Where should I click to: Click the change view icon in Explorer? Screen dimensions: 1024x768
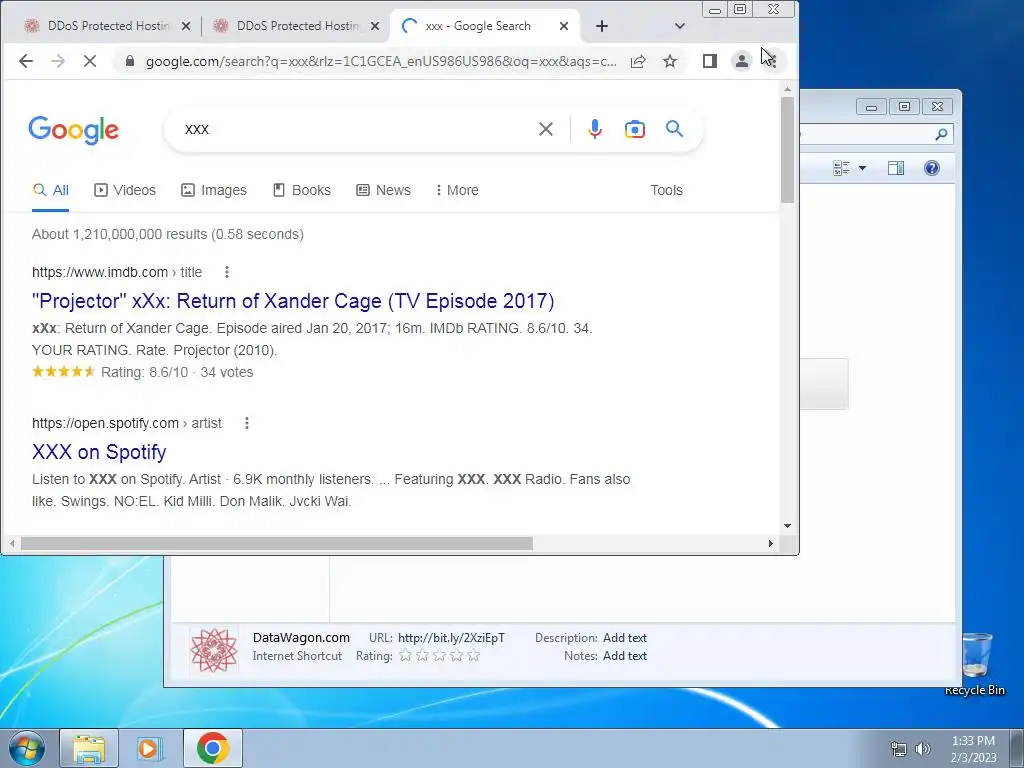[x=841, y=168]
